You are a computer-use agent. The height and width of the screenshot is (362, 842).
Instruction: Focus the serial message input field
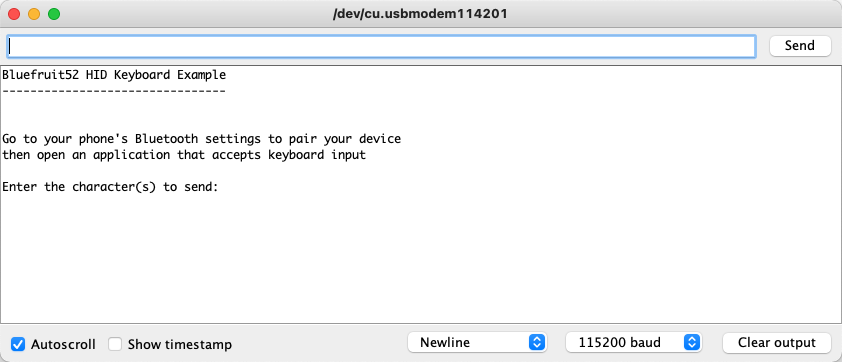(381, 47)
